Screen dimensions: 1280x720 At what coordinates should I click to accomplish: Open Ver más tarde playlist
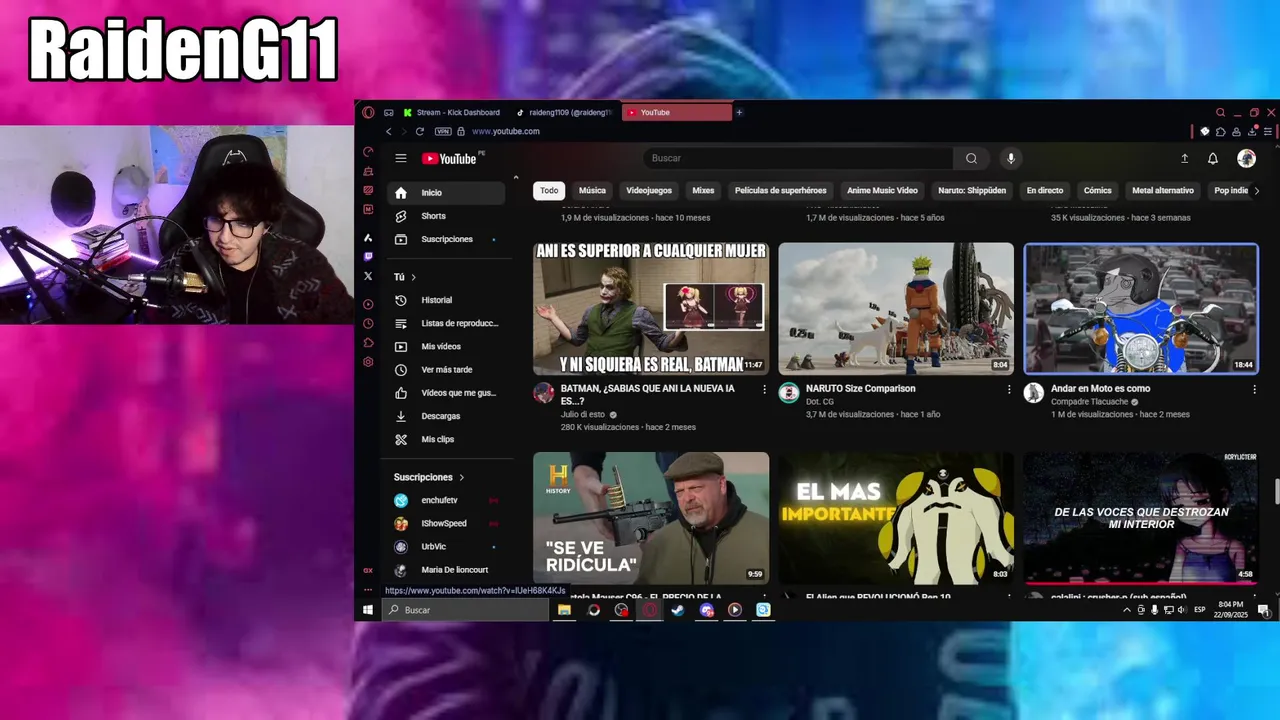point(447,370)
